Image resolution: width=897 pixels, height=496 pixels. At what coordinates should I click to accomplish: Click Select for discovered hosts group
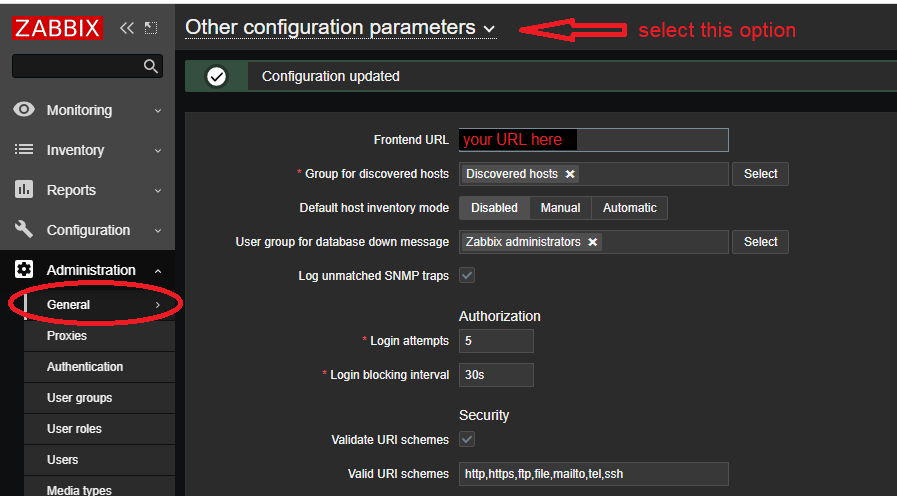[x=760, y=174]
